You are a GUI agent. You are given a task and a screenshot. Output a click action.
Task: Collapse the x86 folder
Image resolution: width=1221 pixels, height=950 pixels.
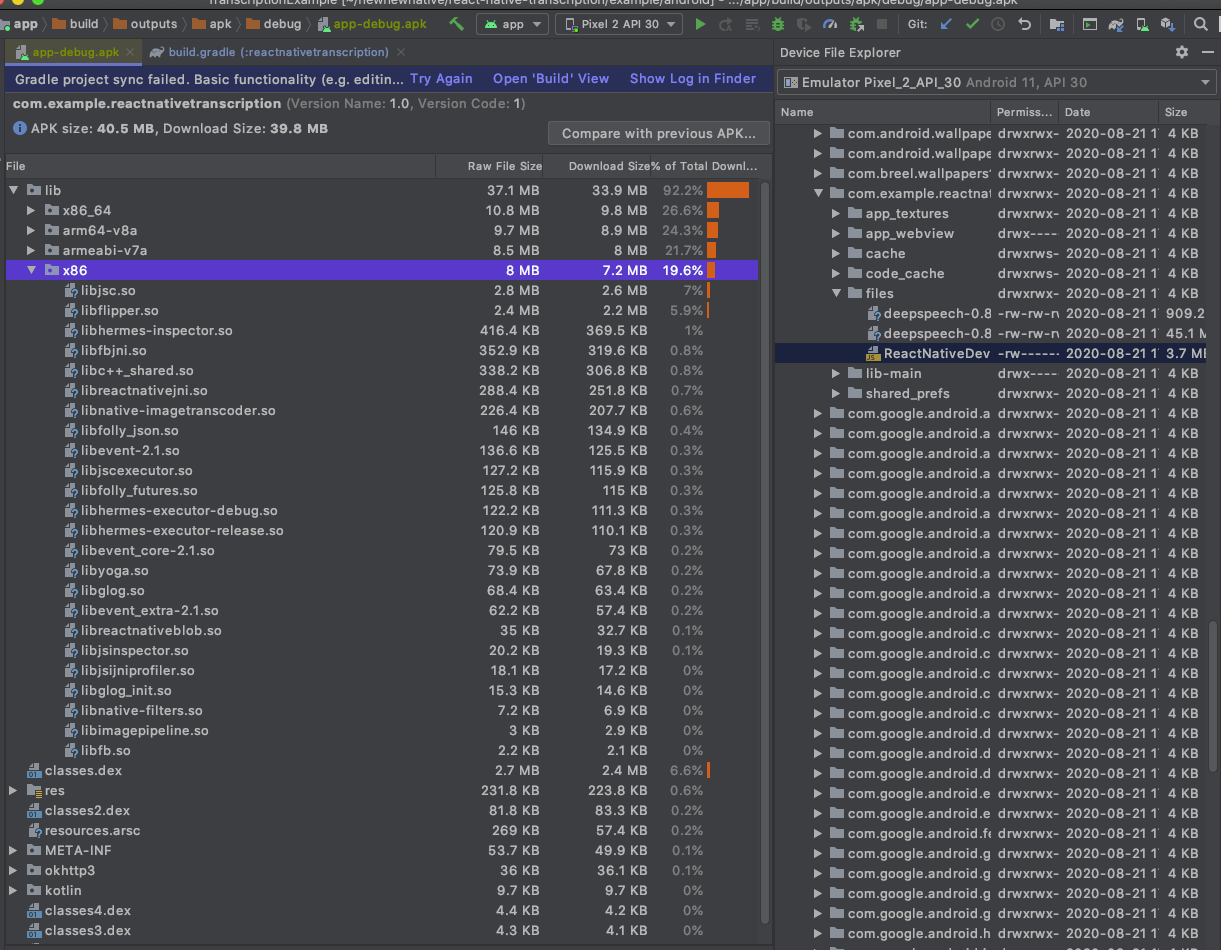click(32, 270)
